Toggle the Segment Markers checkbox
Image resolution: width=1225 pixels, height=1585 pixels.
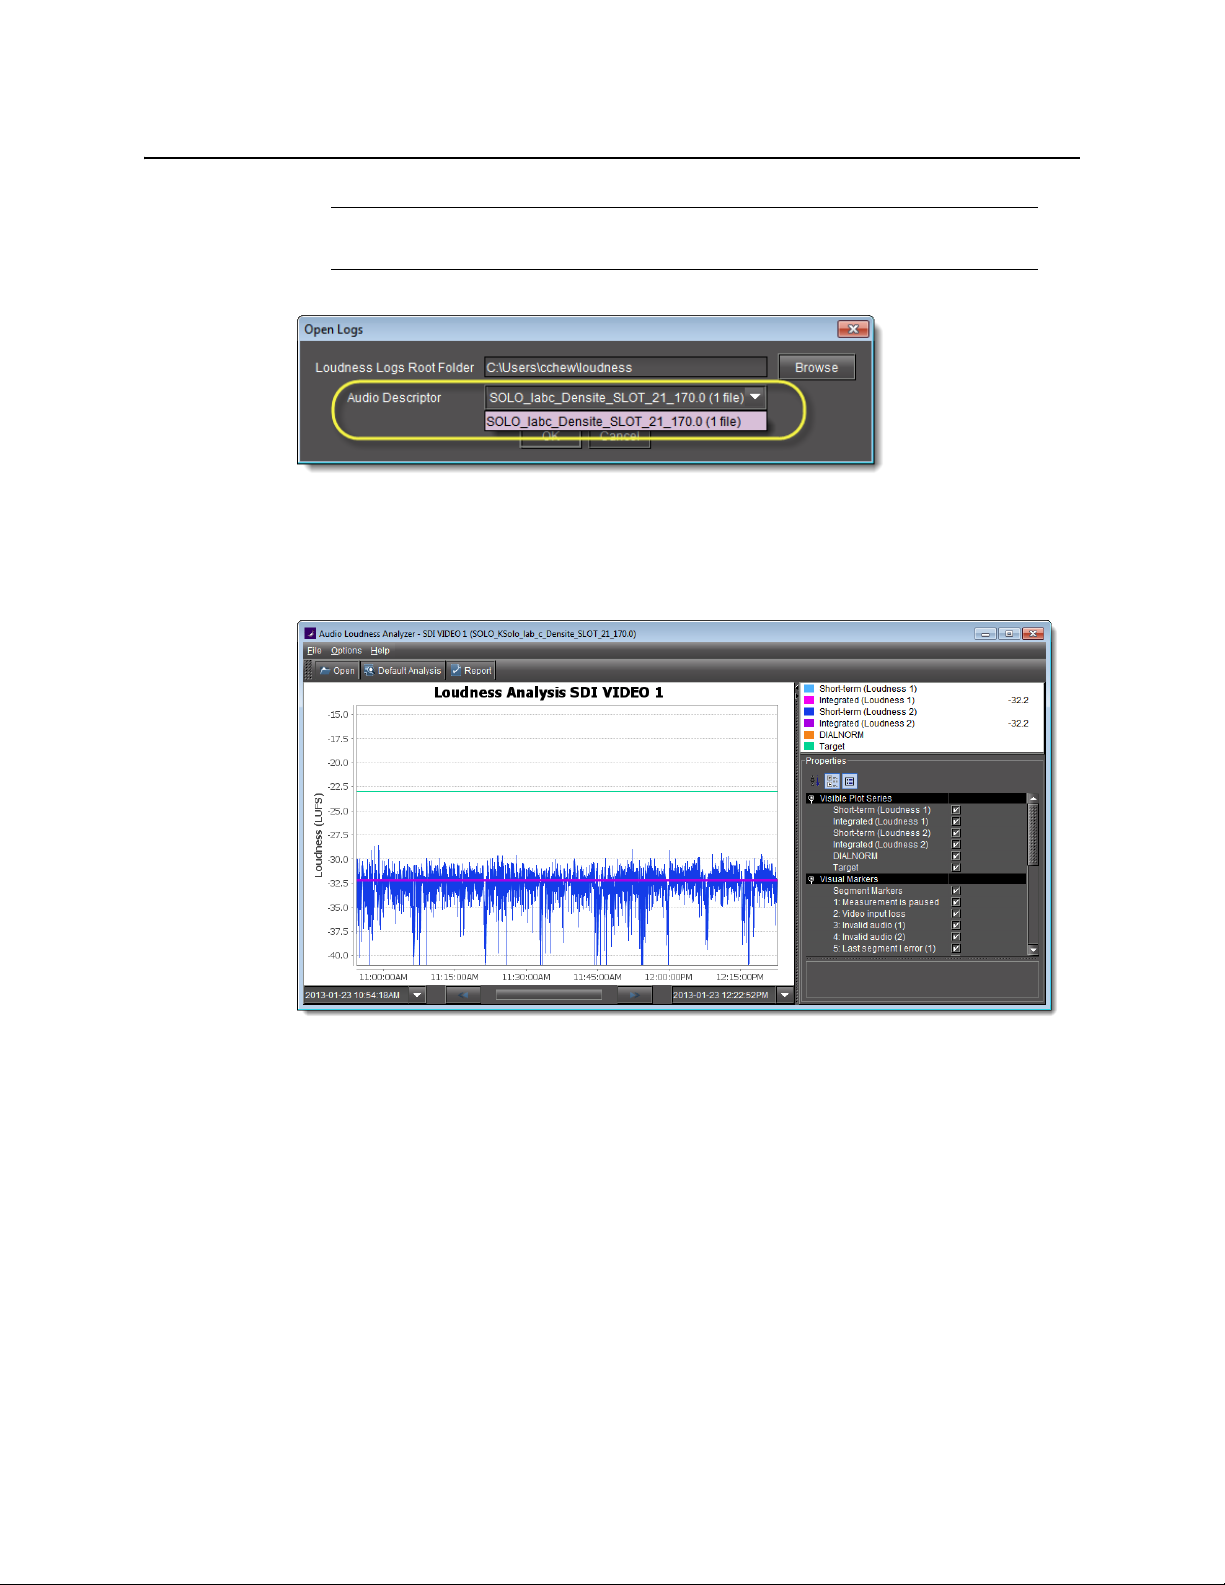[956, 891]
